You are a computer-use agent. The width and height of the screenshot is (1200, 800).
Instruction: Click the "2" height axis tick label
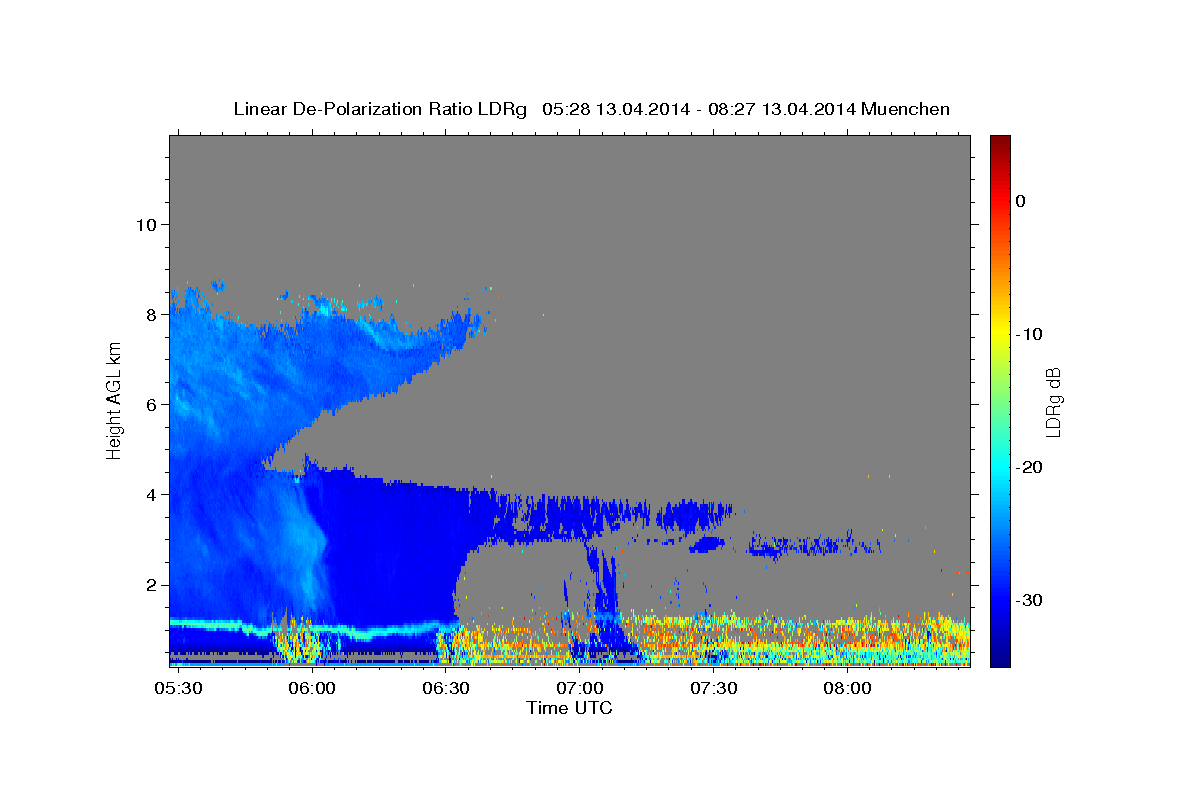click(x=150, y=585)
